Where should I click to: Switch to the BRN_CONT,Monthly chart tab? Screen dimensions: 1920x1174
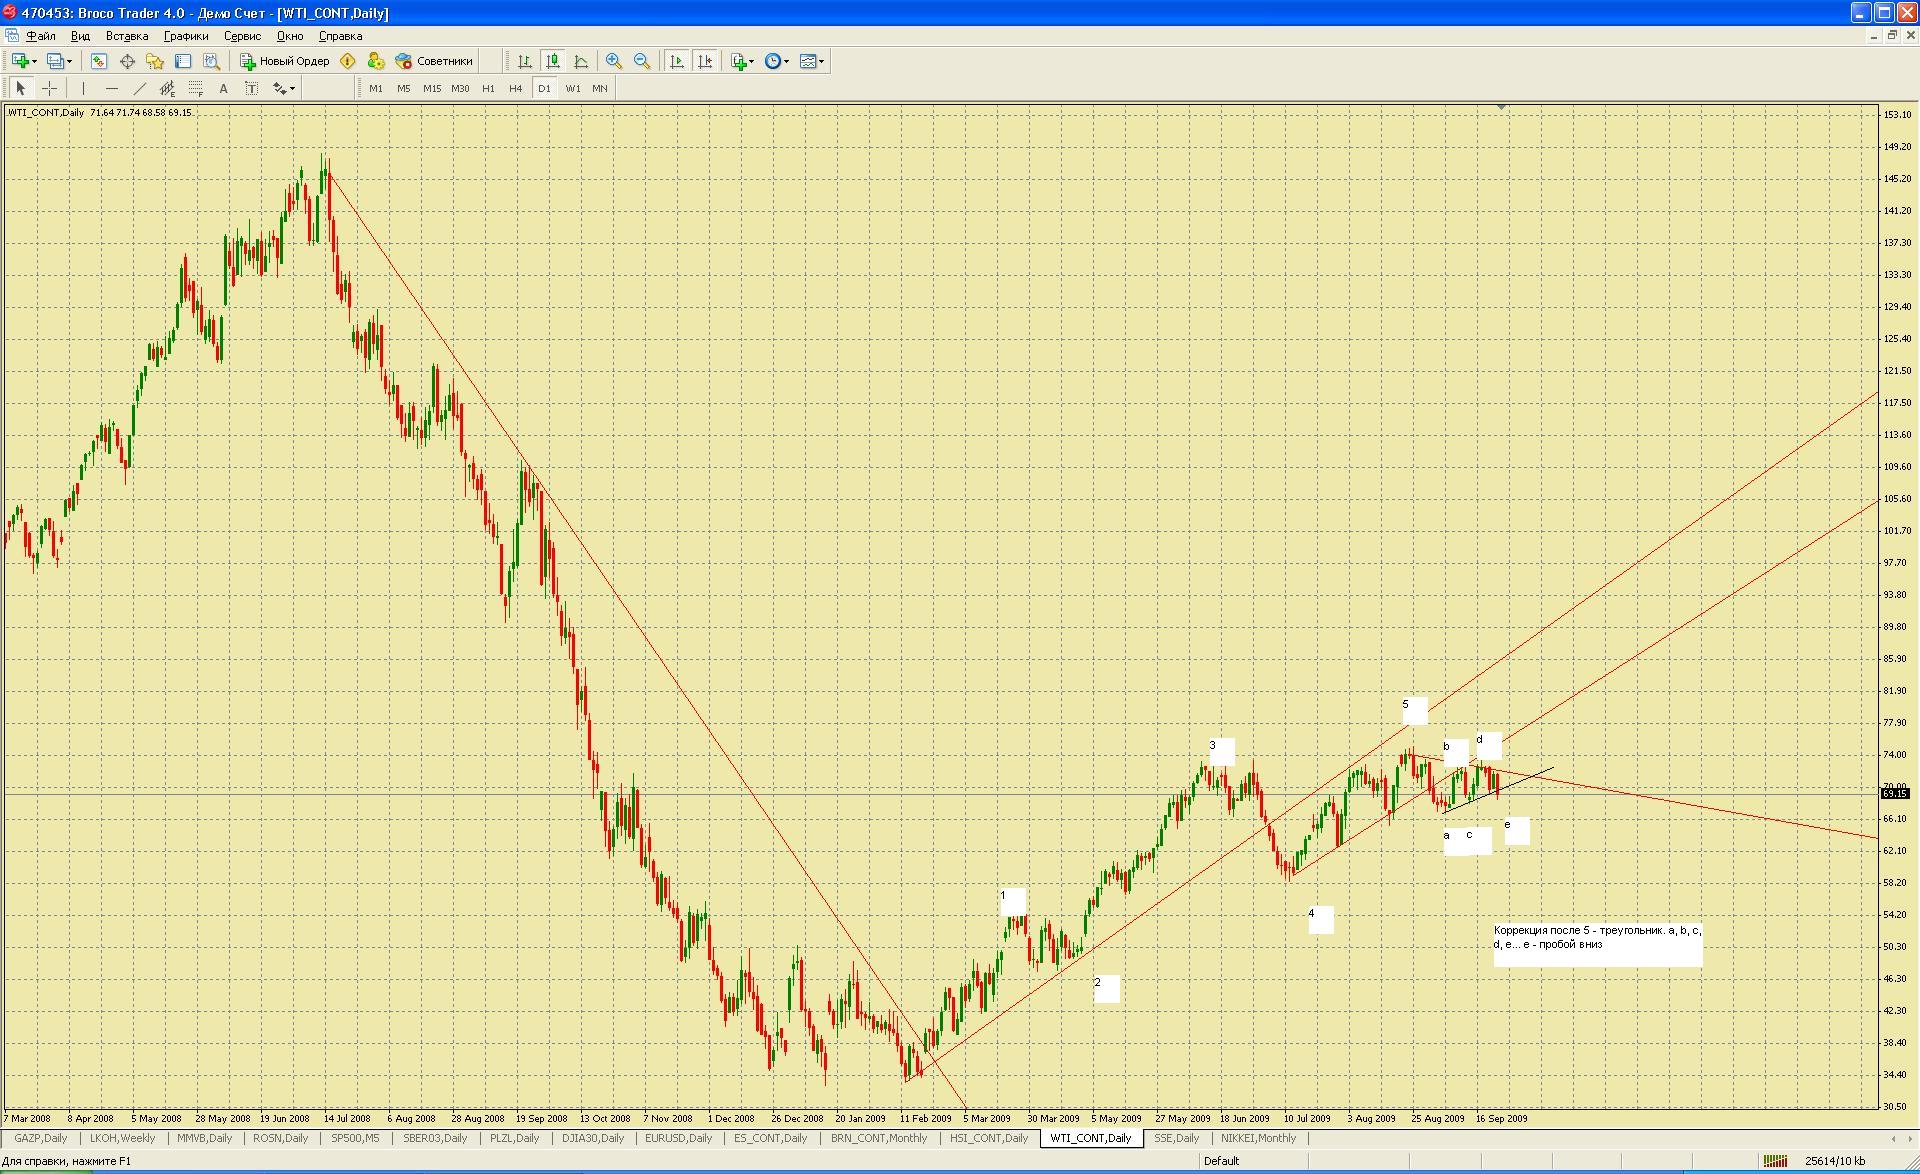pos(878,1138)
